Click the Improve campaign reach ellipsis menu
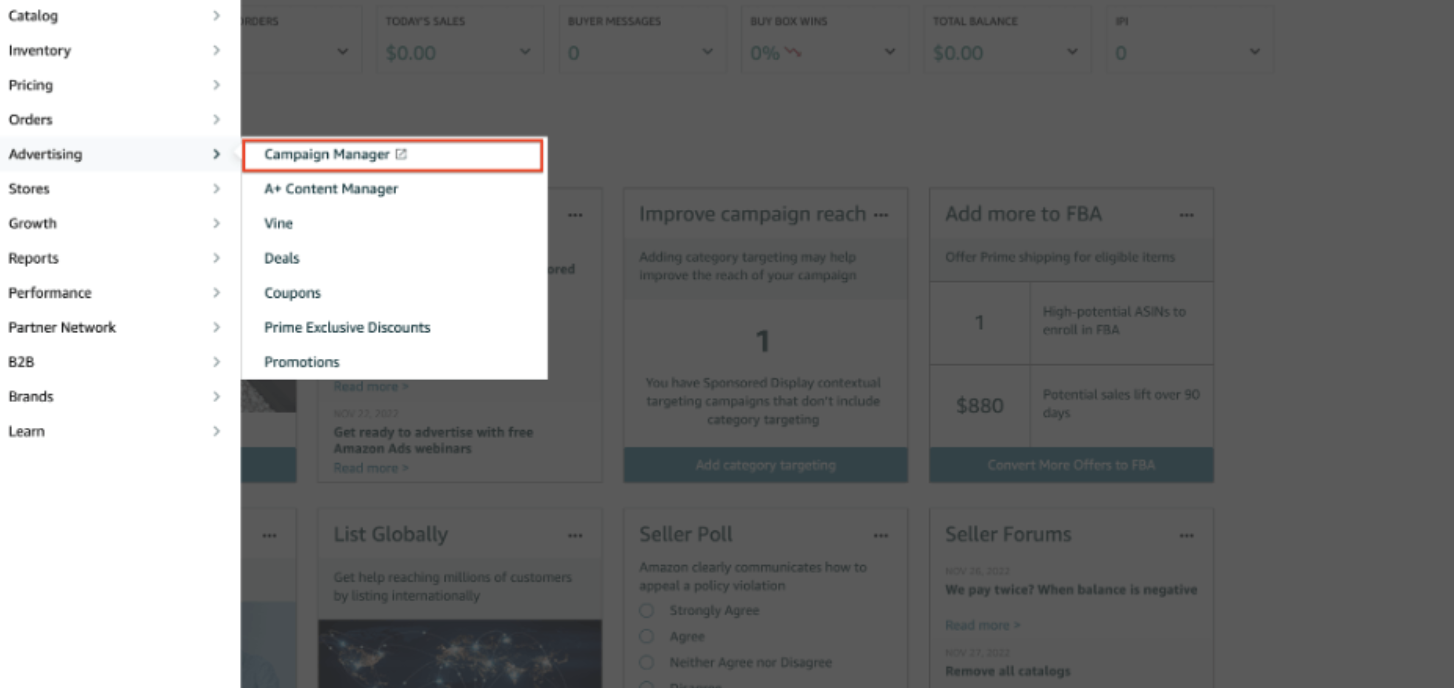The height and width of the screenshot is (688, 1454). point(880,215)
